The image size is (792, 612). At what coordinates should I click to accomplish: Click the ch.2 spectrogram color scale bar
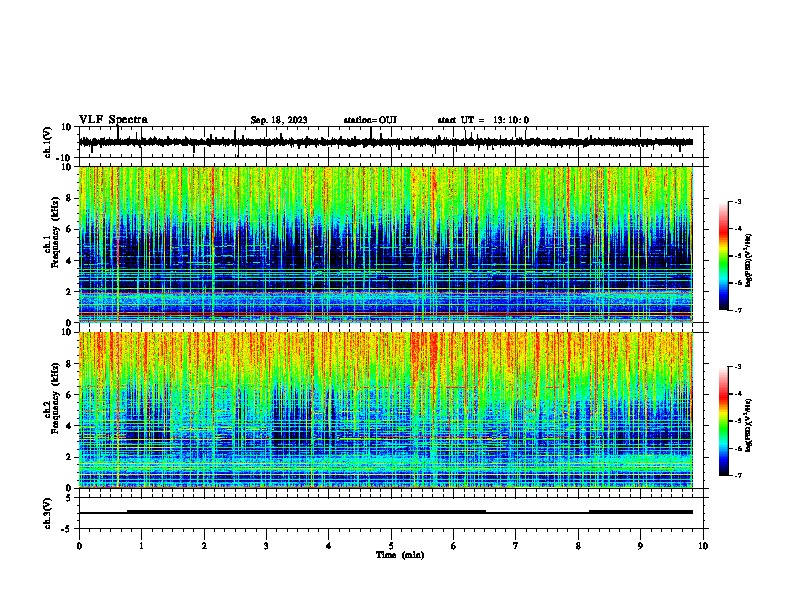pyautogui.click(x=724, y=421)
